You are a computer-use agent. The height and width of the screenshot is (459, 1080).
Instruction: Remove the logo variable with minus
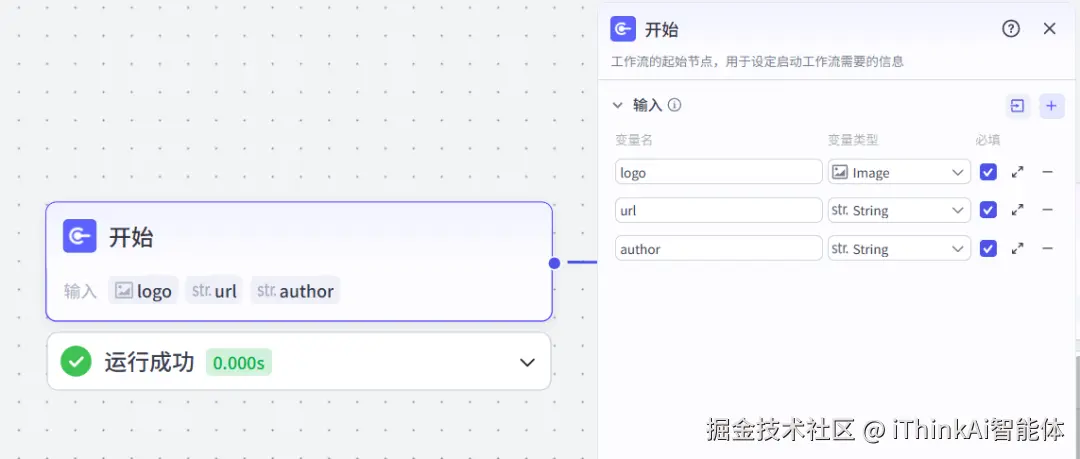pos(1048,172)
